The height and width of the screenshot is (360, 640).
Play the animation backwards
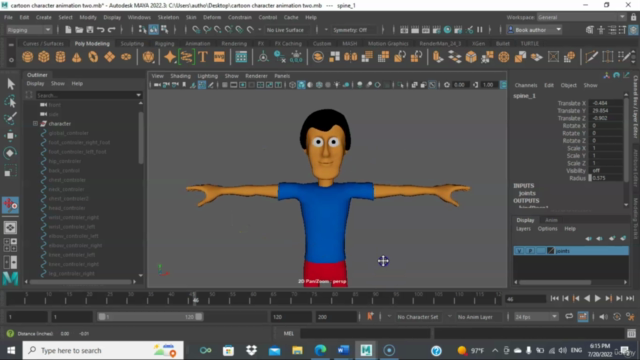pyautogui.click(x=587, y=299)
